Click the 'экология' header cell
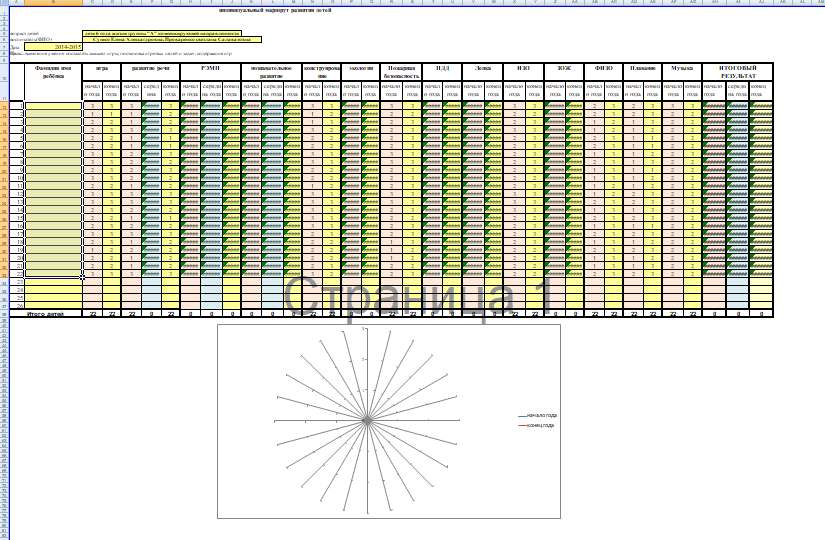825x540 pixels. [362, 68]
